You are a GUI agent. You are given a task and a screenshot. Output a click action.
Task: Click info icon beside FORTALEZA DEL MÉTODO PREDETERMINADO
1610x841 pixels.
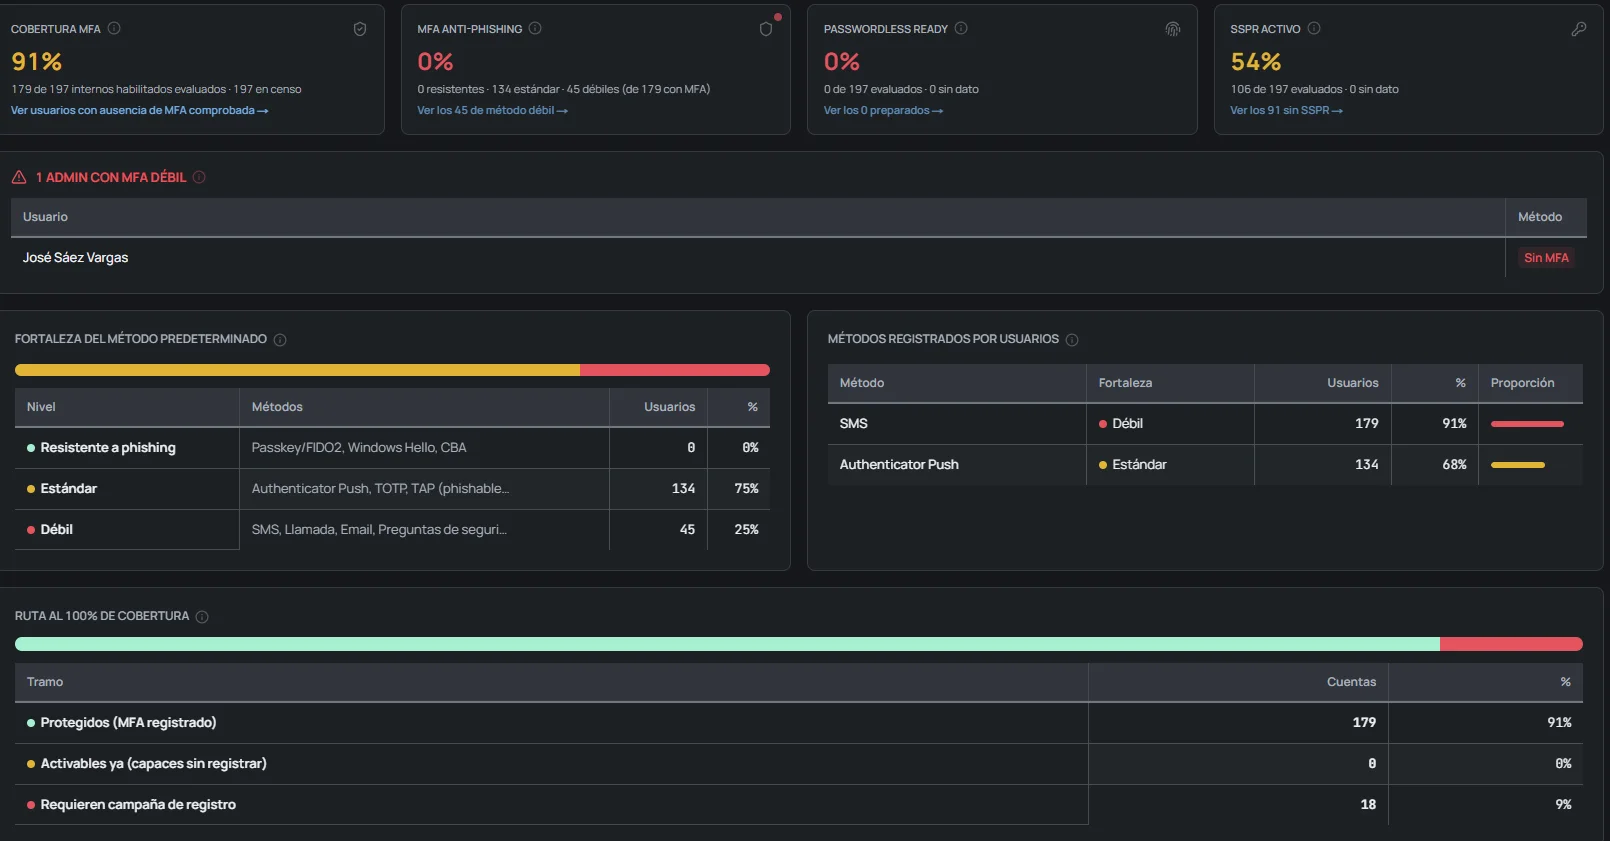coord(280,340)
